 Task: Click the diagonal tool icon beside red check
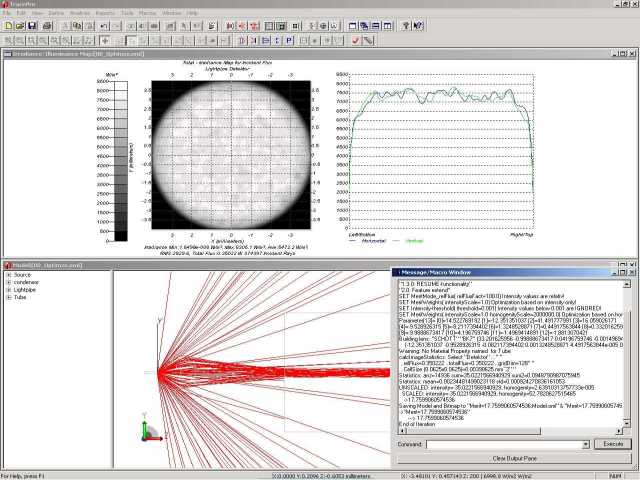pos(368,40)
